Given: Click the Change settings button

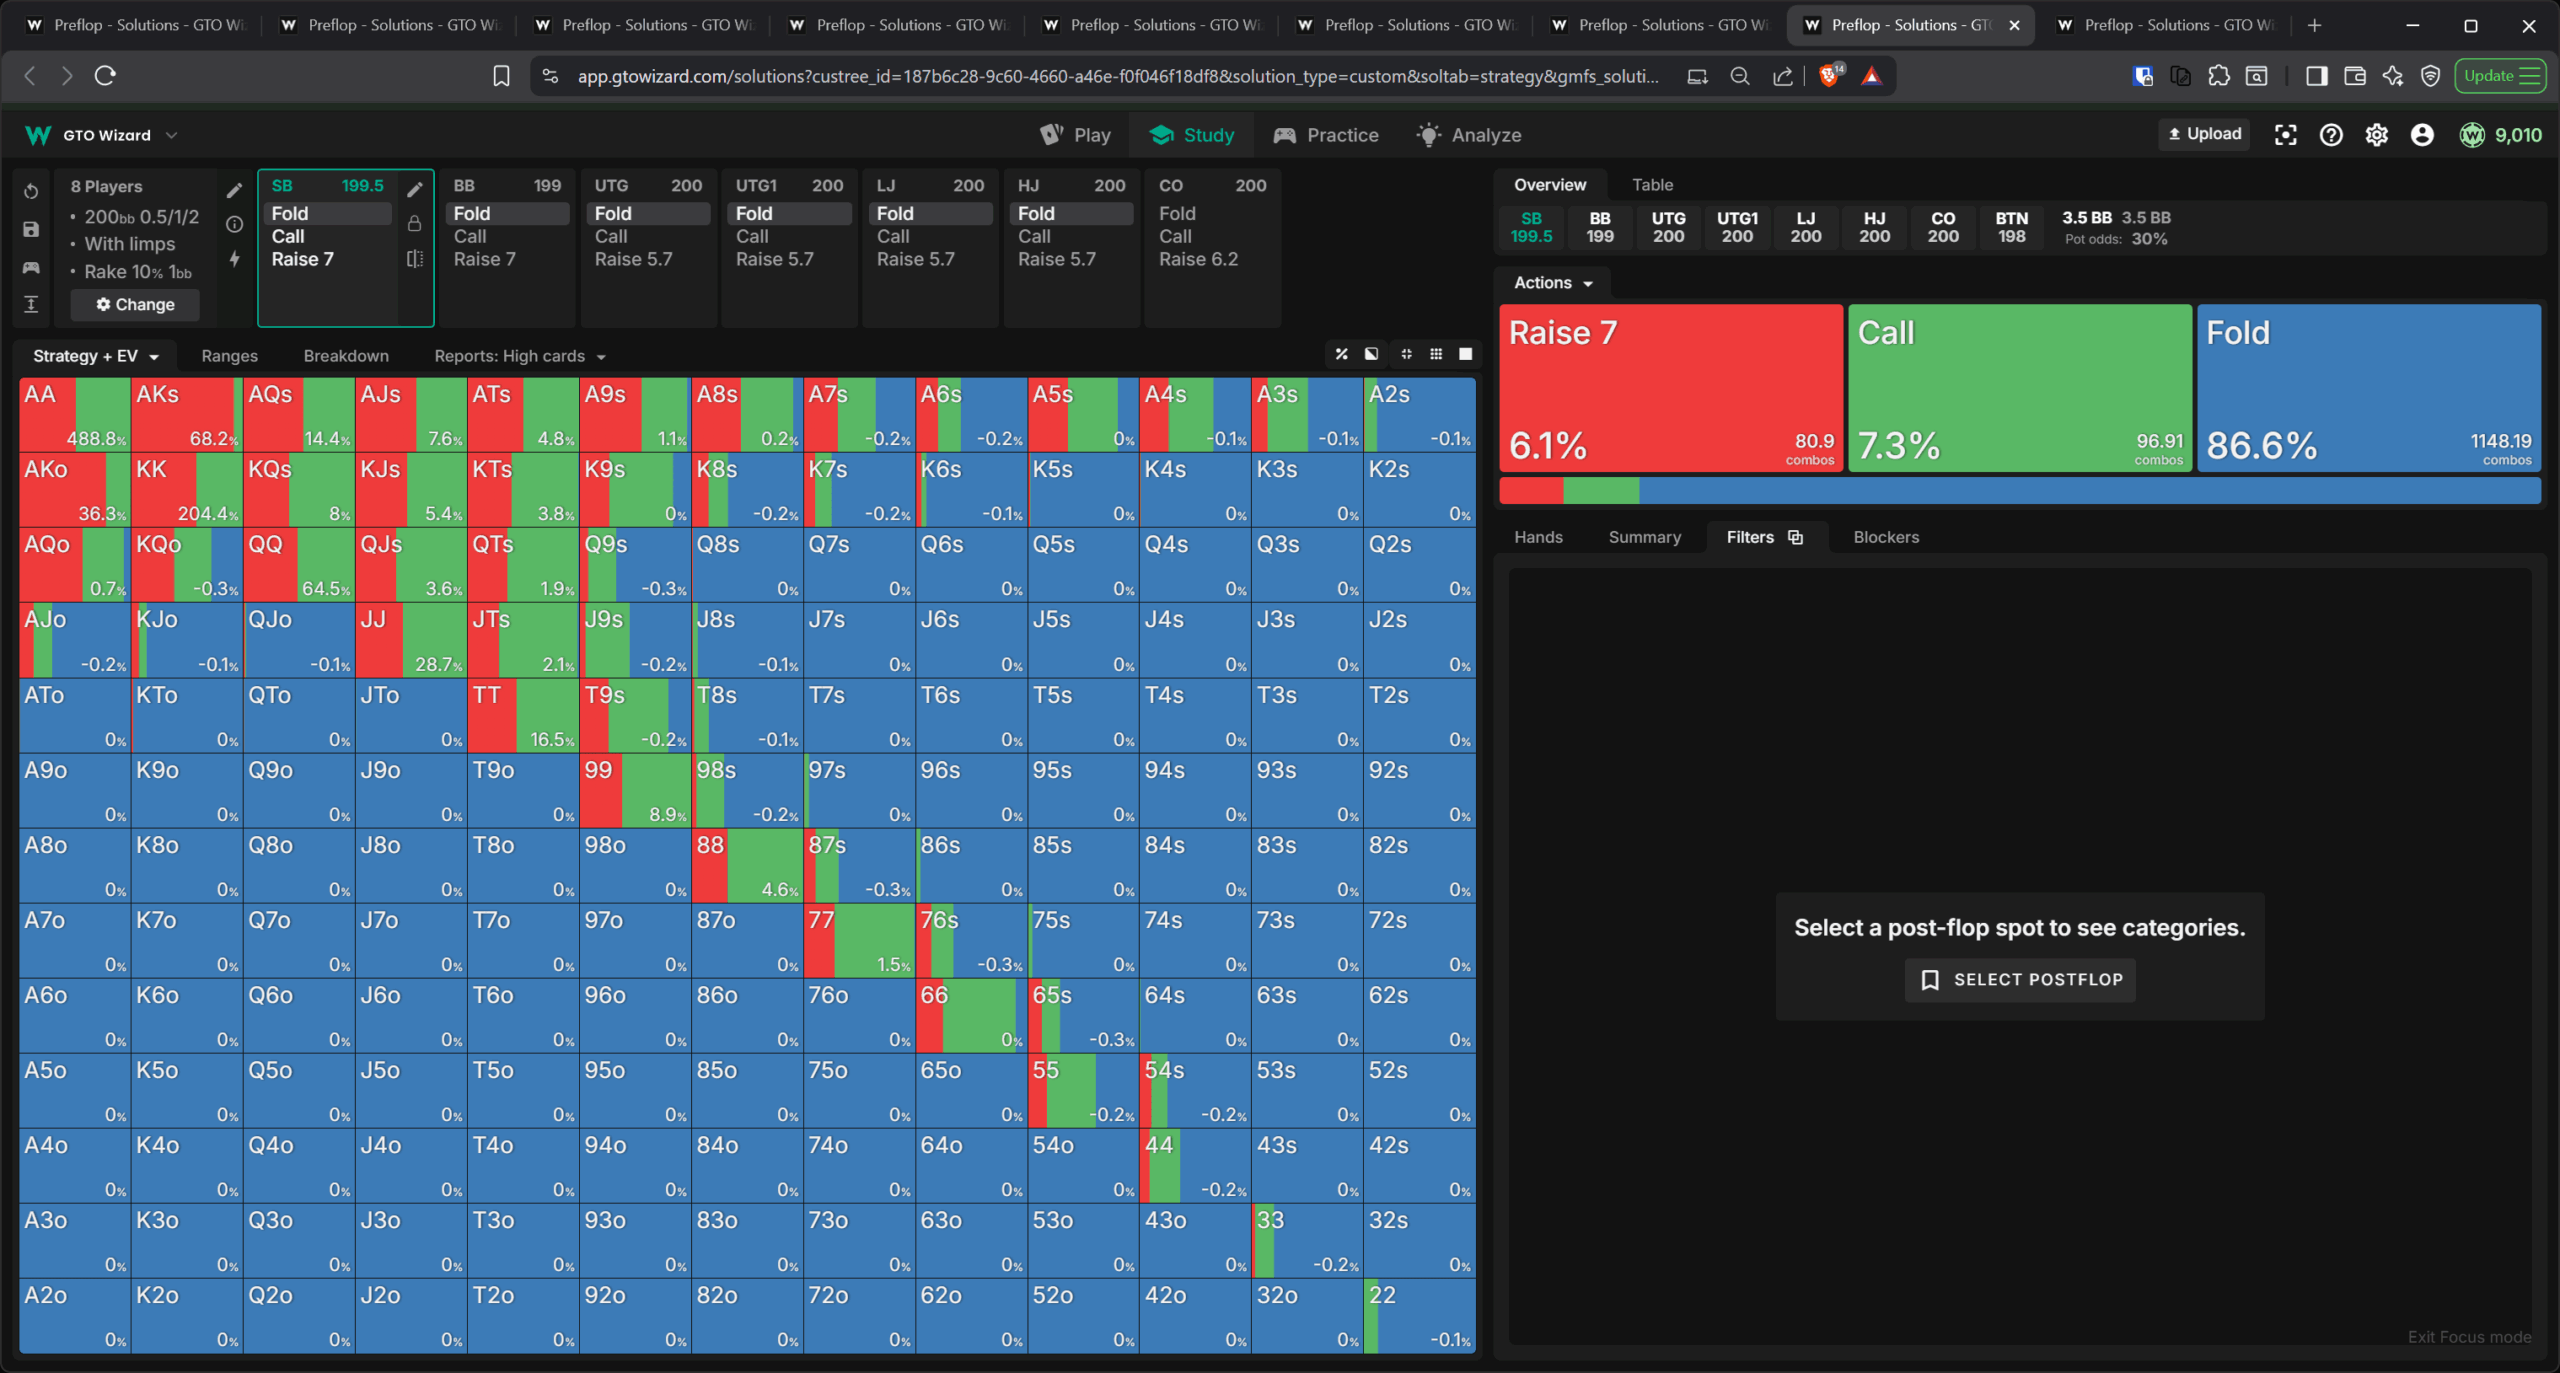Looking at the screenshot, I should point(135,305).
